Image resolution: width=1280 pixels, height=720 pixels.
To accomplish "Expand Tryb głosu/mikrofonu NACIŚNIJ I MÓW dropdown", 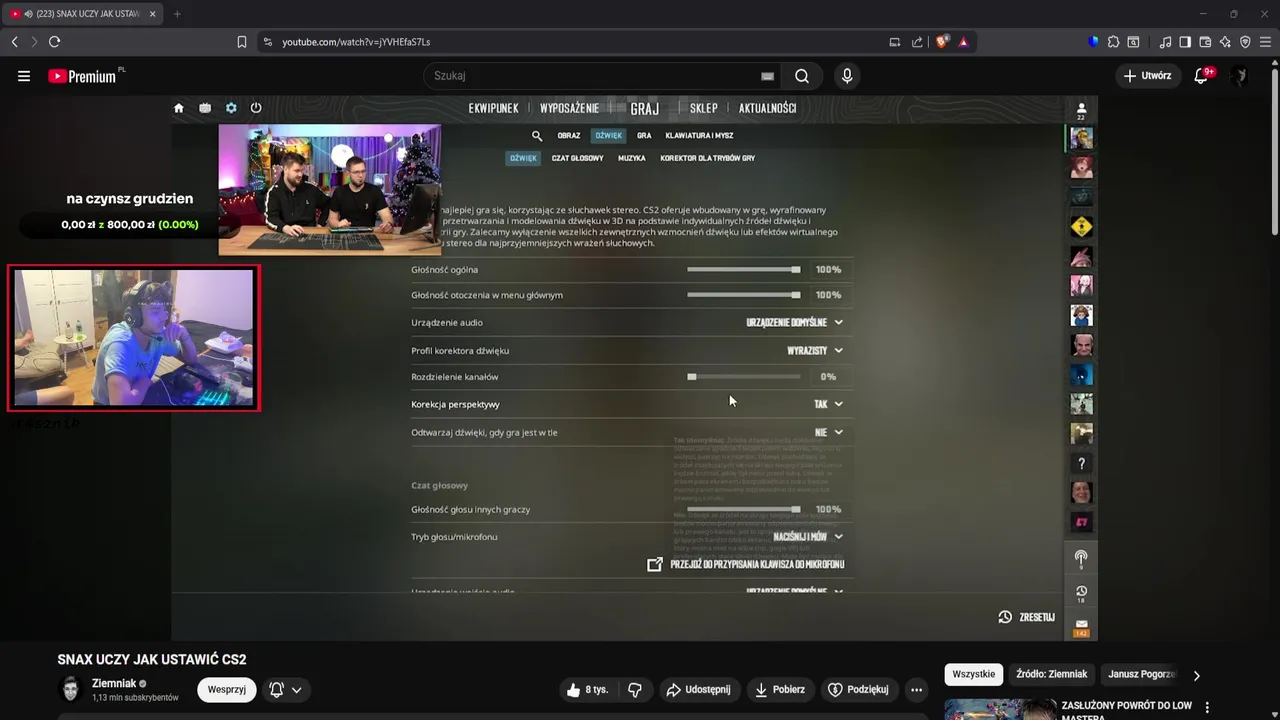I will (x=808, y=537).
